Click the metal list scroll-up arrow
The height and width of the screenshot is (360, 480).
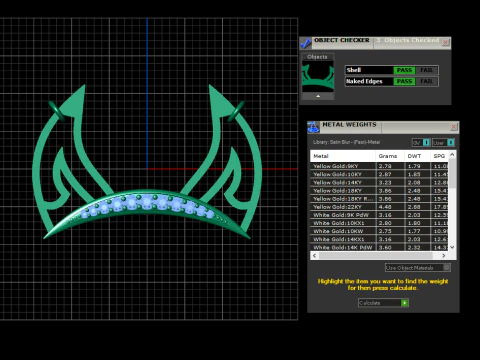point(452,155)
